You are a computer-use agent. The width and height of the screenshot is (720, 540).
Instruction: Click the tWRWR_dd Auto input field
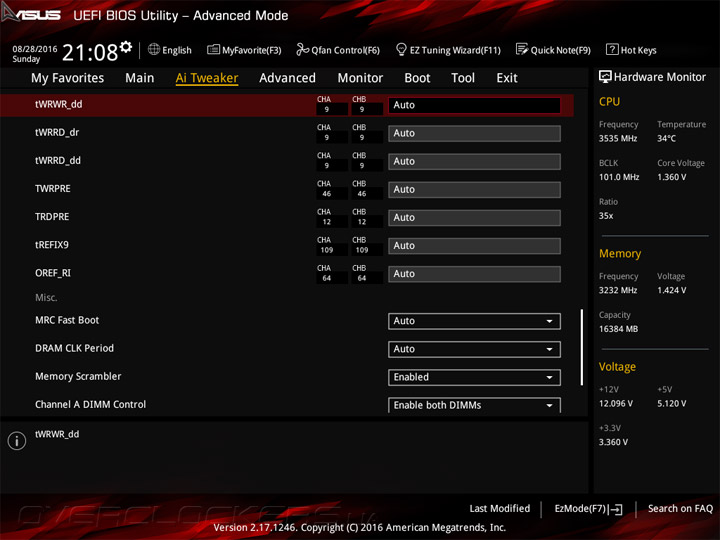(x=474, y=105)
